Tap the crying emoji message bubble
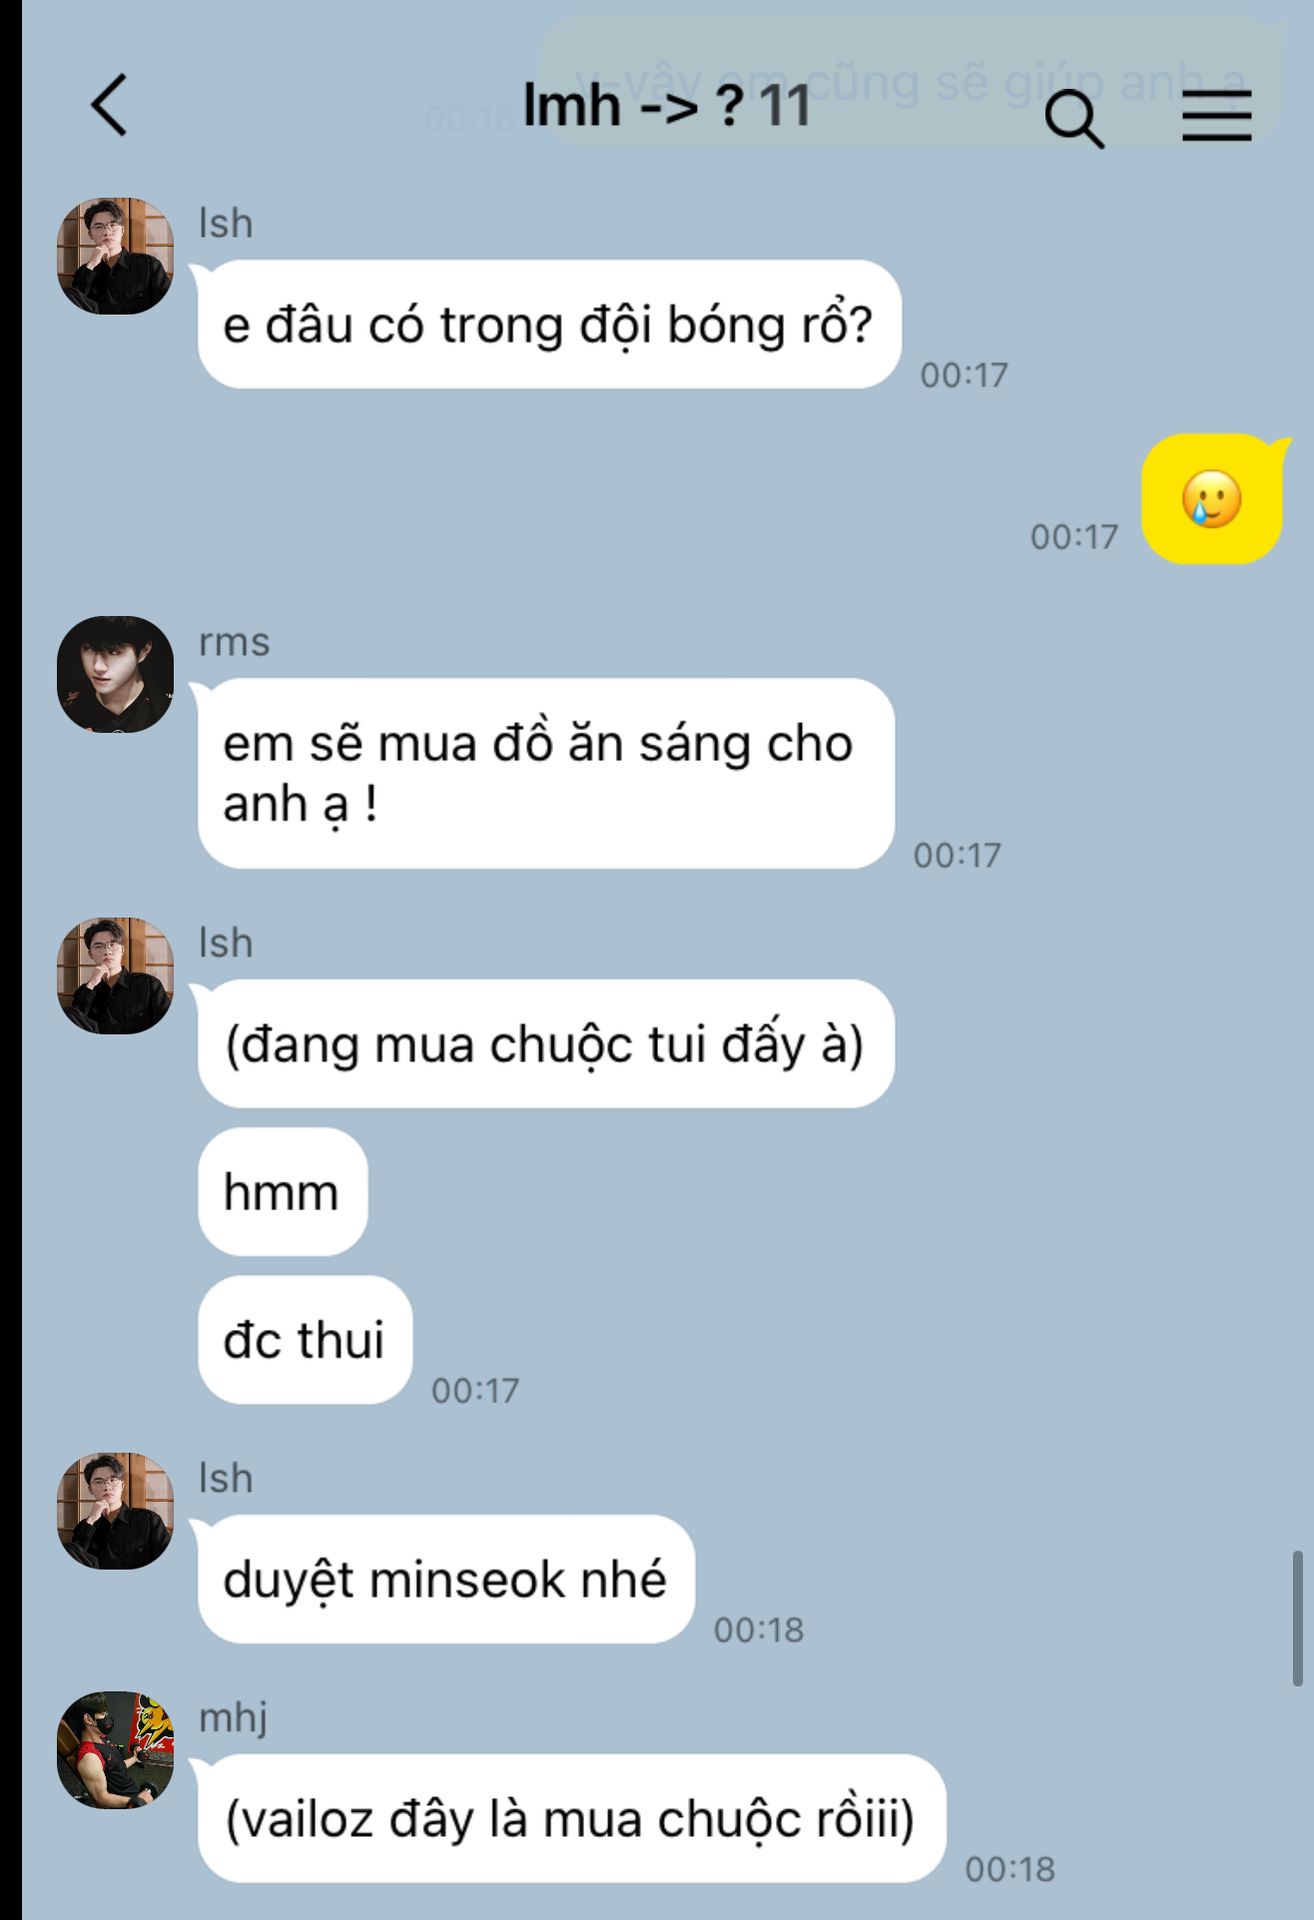 click(1213, 499)
